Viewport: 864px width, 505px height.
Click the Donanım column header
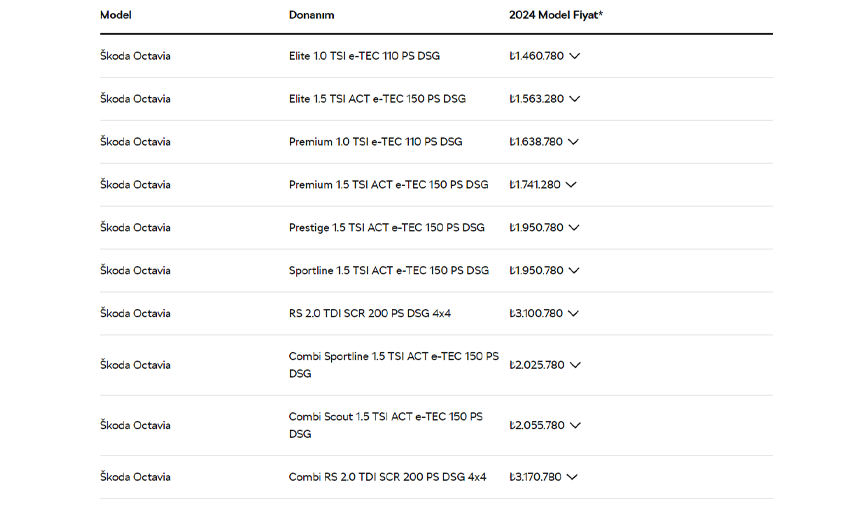click(311, 15)
